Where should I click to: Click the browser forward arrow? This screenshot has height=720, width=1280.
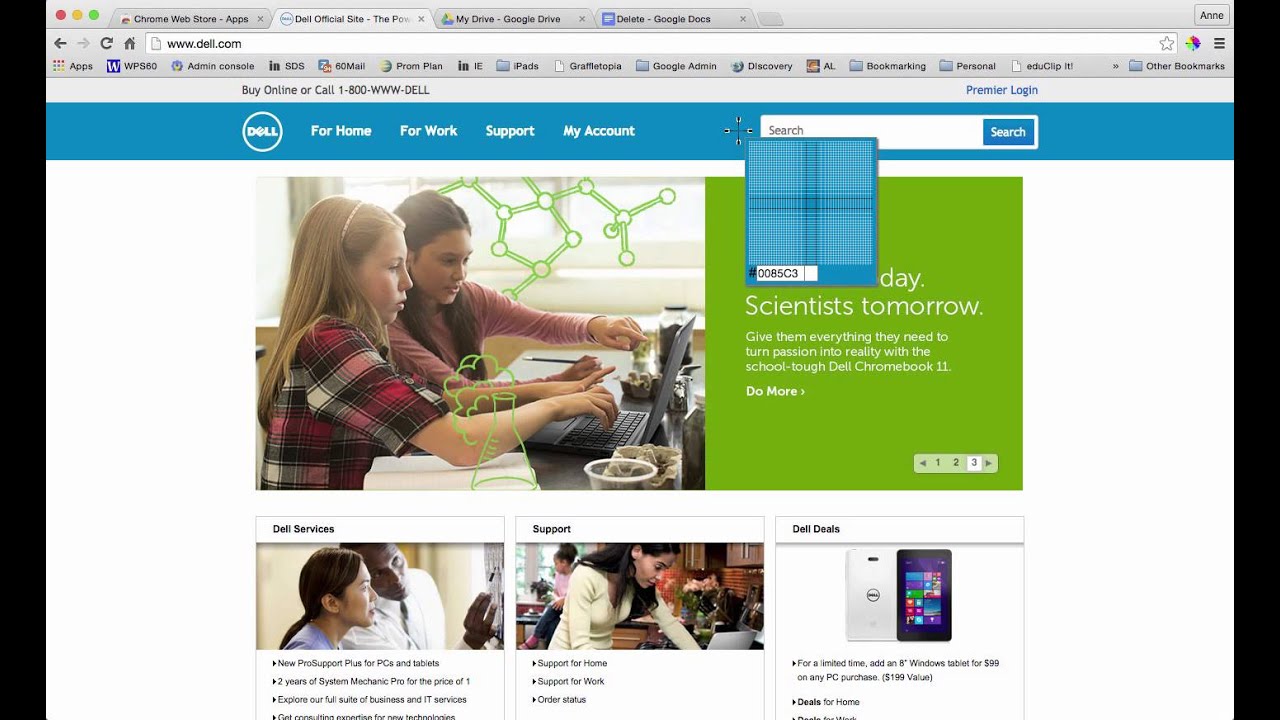[83, 44]
